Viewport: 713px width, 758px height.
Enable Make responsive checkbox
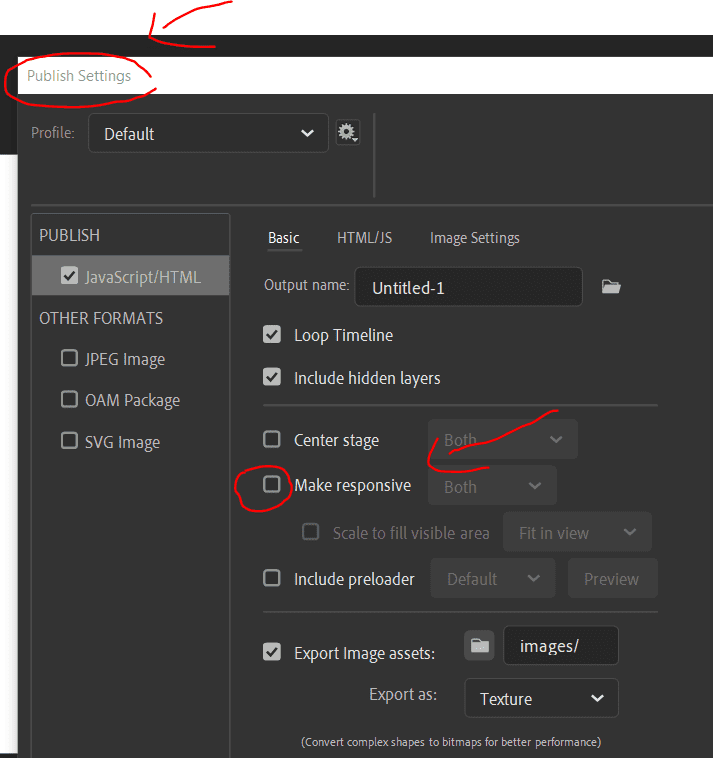[272, 484]
